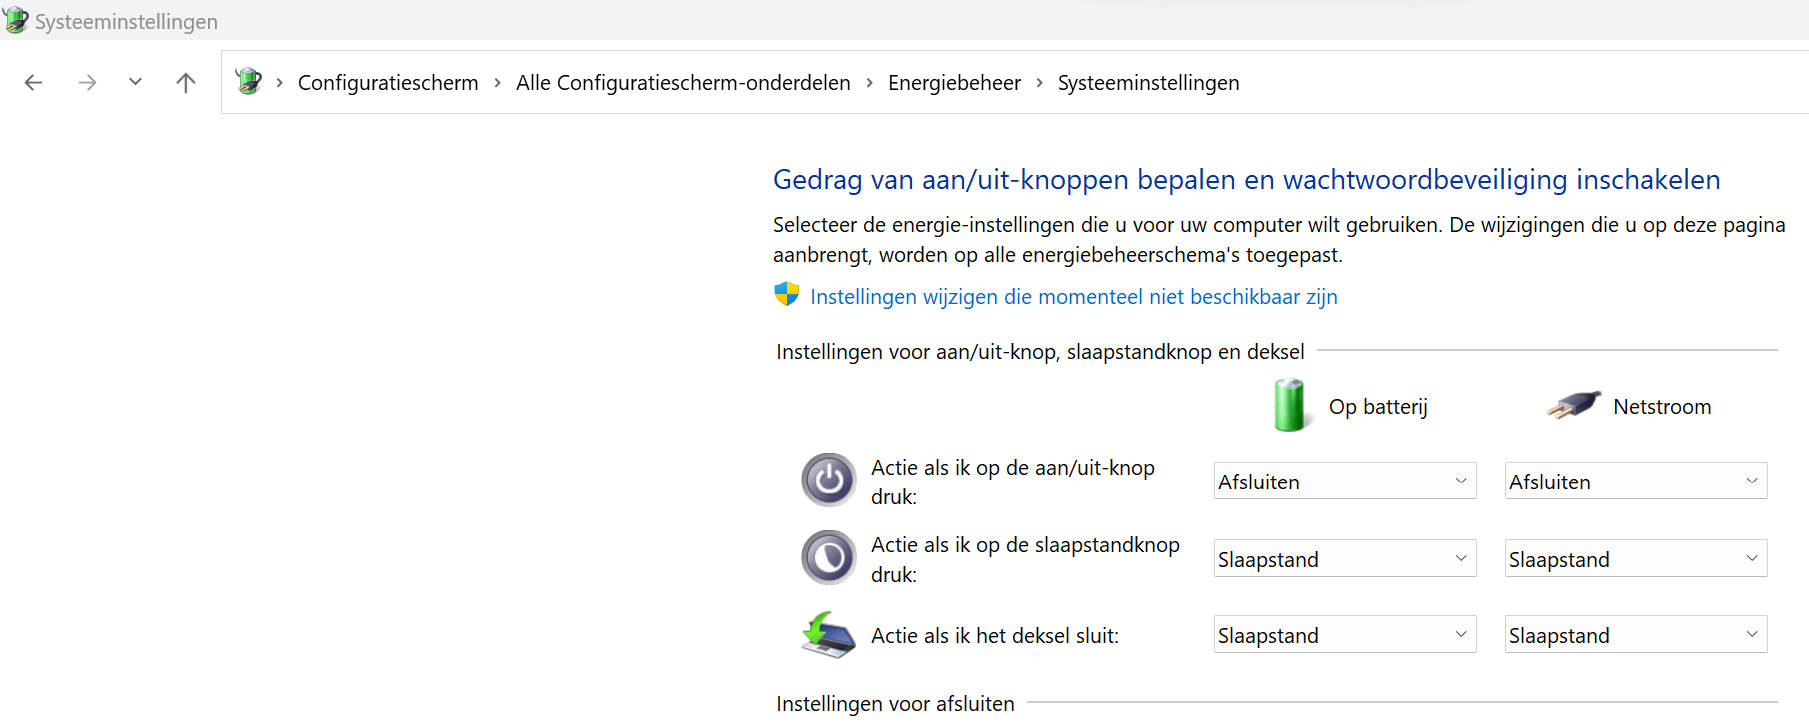Go up one level with Up arrow
1809x726 pixels.
click(x=185, y=83)
